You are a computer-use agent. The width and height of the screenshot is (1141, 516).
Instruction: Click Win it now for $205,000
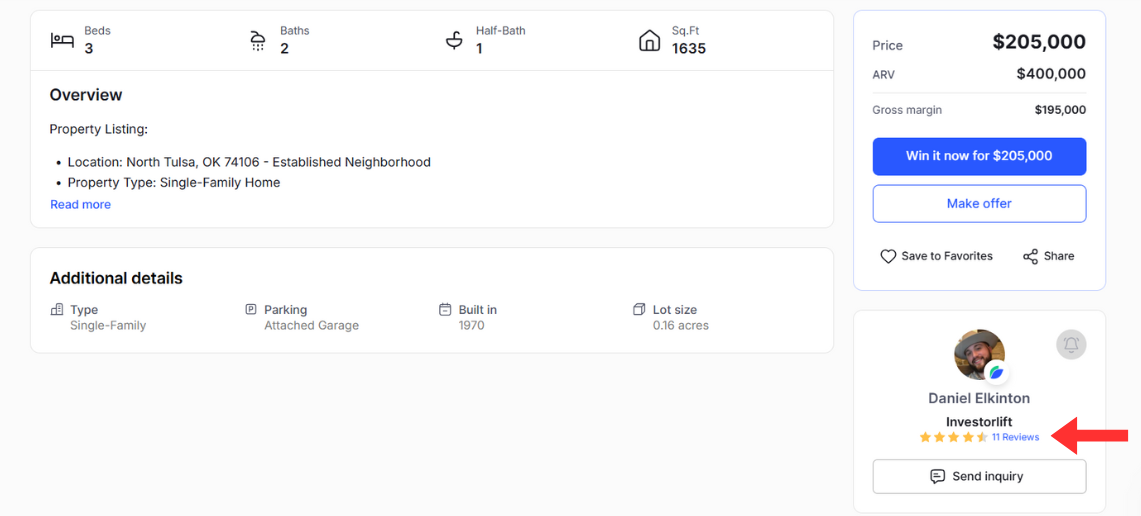click(x=979, y=156)
